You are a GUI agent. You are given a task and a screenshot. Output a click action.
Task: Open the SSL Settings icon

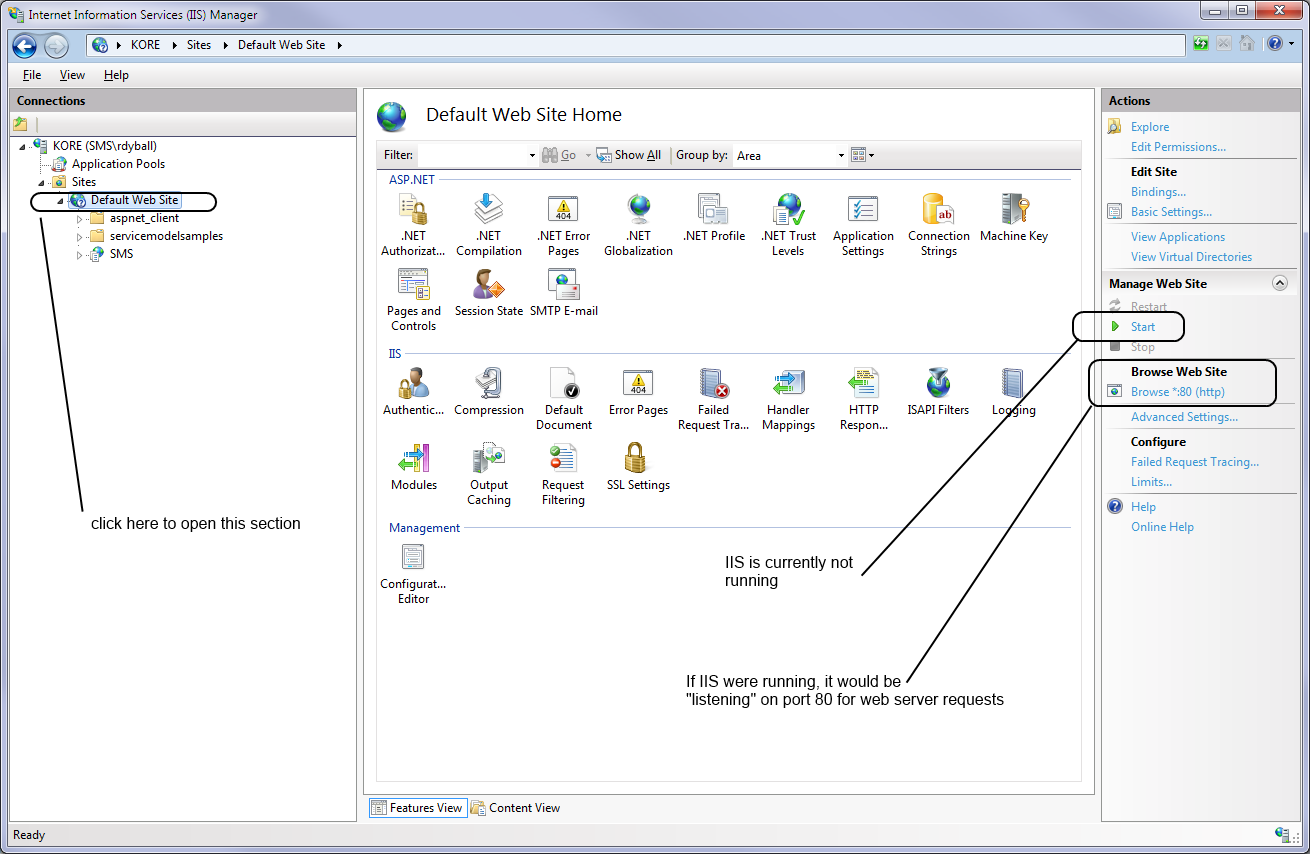pyautogui.click(x=638, y=460)
